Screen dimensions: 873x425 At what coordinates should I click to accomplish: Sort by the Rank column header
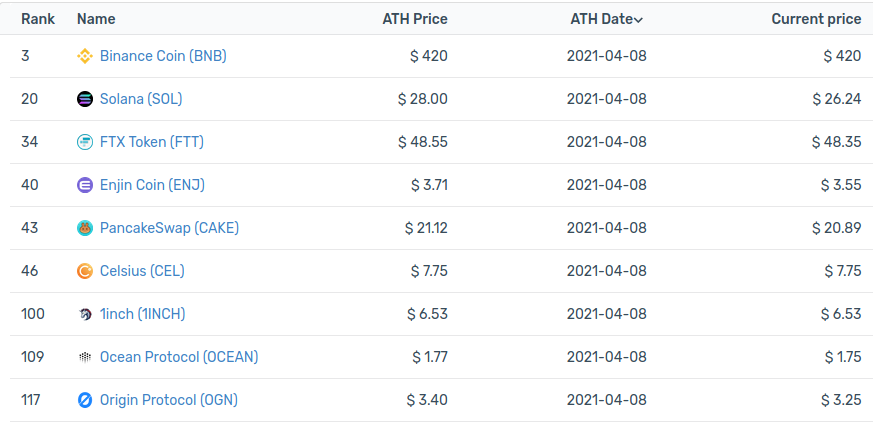tap(38, 19)
